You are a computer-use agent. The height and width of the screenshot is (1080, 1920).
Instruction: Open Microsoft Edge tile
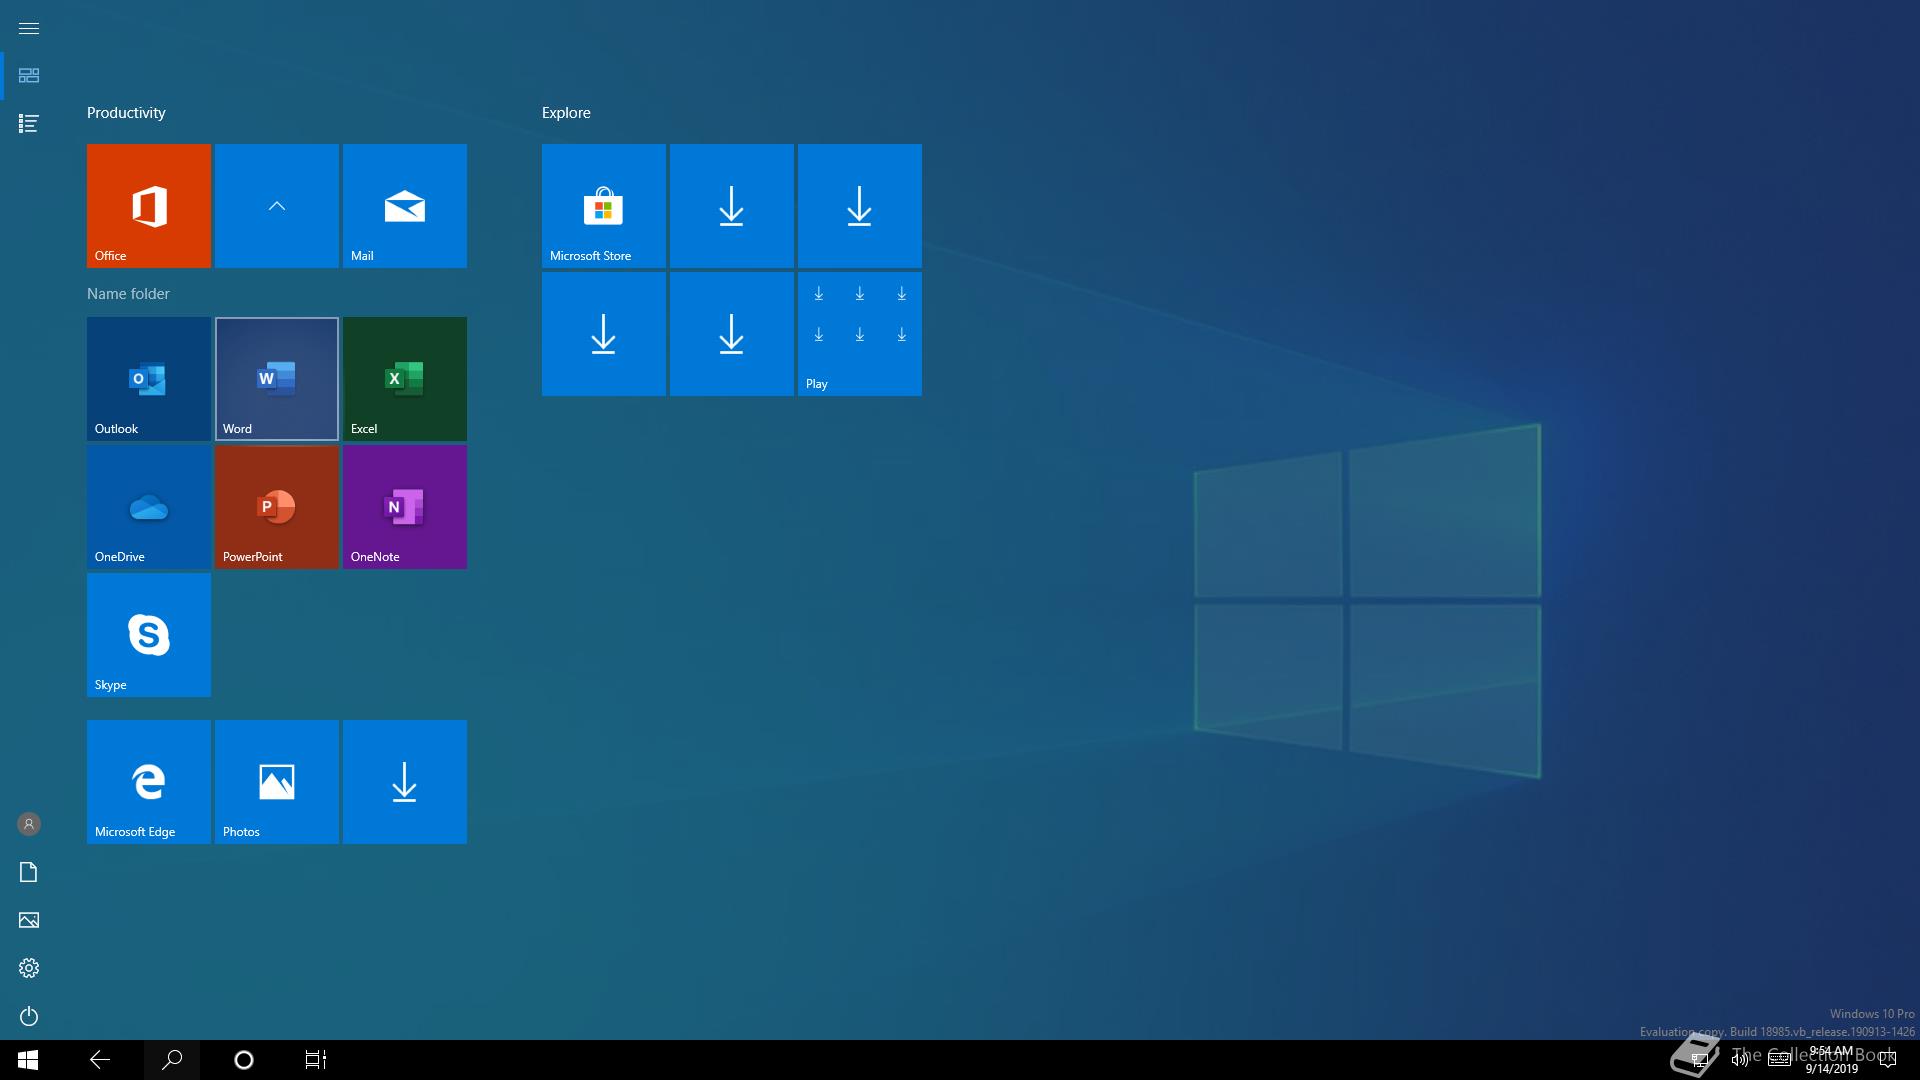(x=148, y=782)
